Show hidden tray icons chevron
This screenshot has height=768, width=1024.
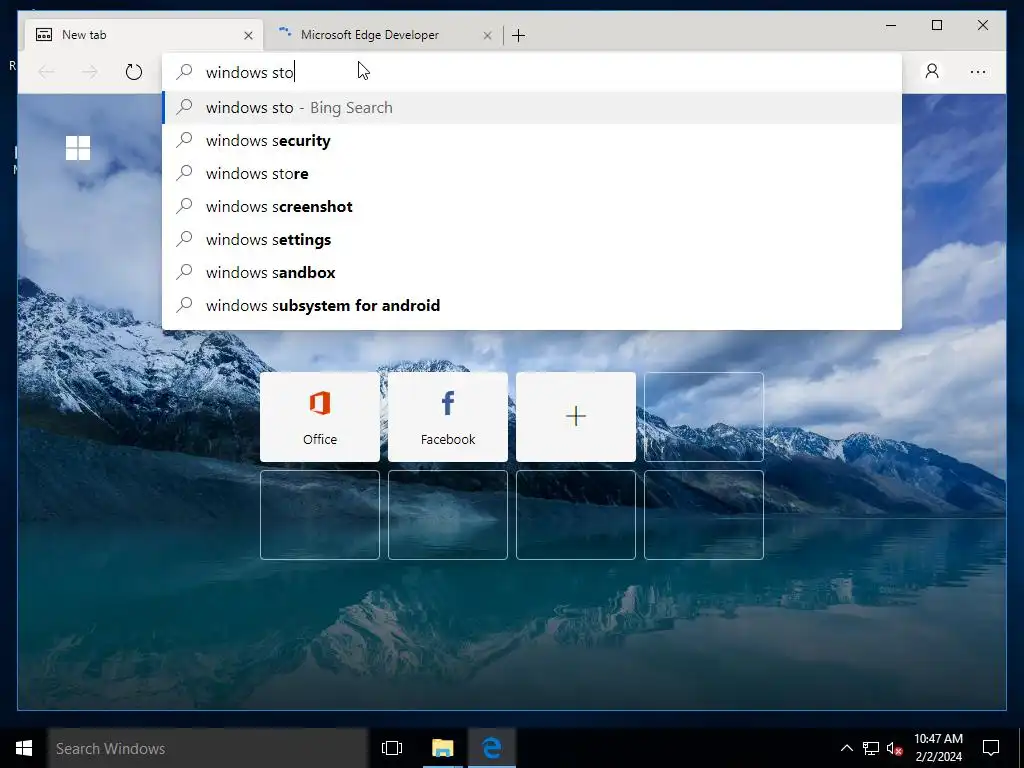(x=846, y=748)
